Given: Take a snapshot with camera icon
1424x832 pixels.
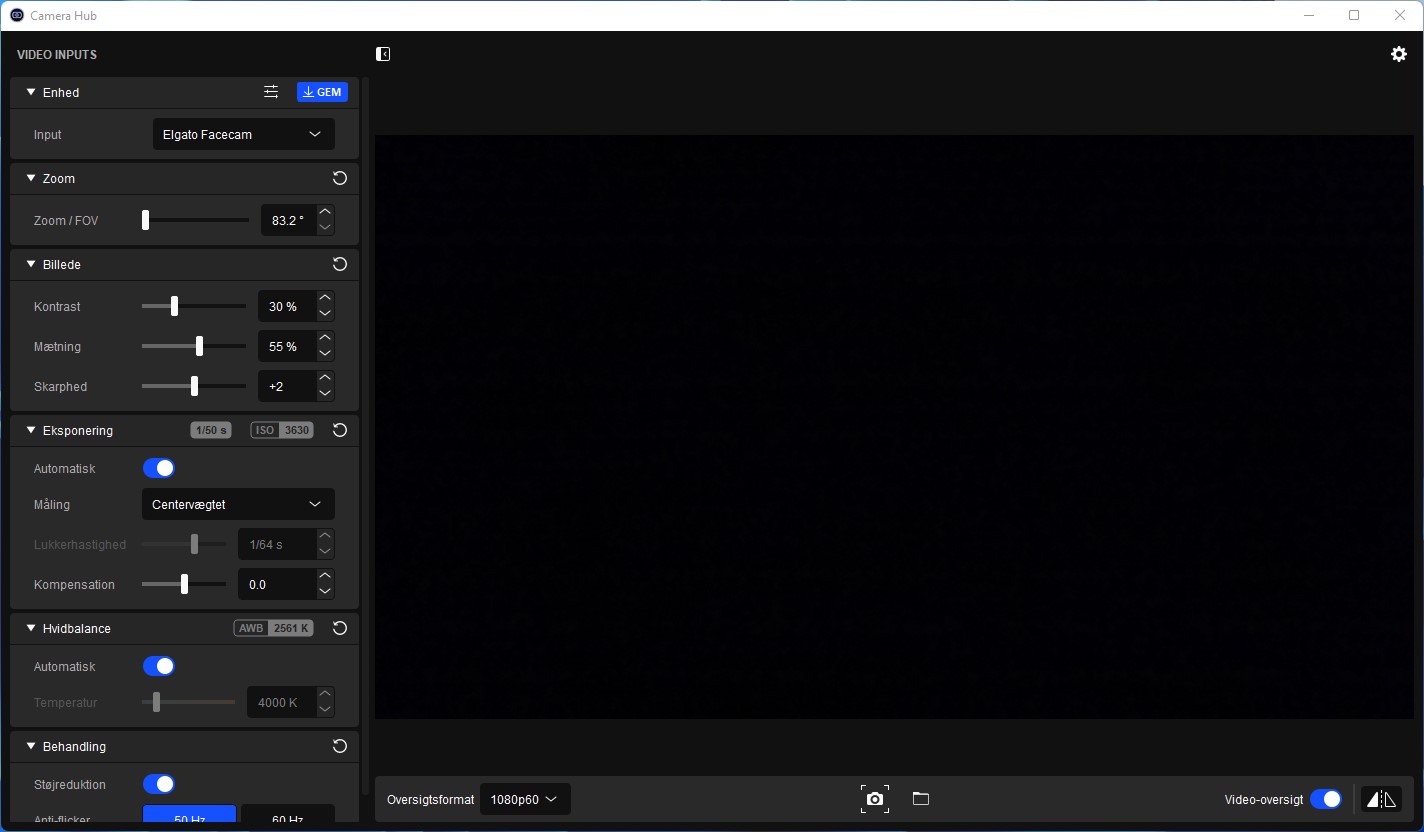Looking at the screenshot, I should point(875,799).
